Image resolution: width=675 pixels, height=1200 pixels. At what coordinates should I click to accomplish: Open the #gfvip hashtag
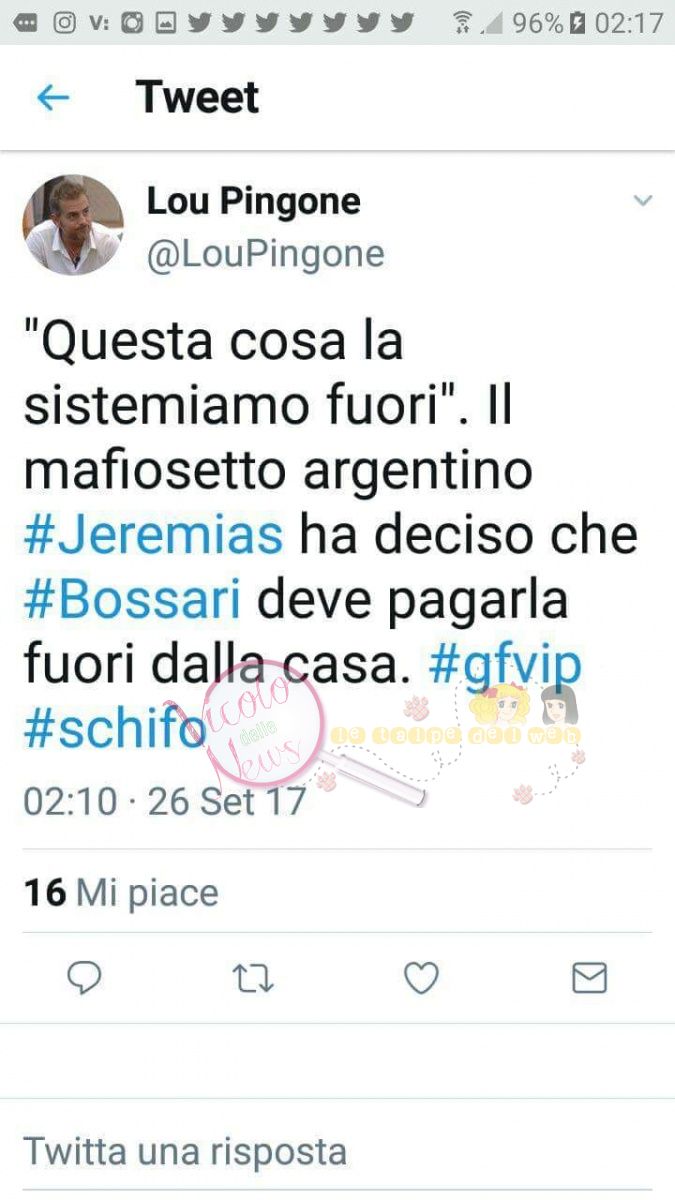point(505,667)
